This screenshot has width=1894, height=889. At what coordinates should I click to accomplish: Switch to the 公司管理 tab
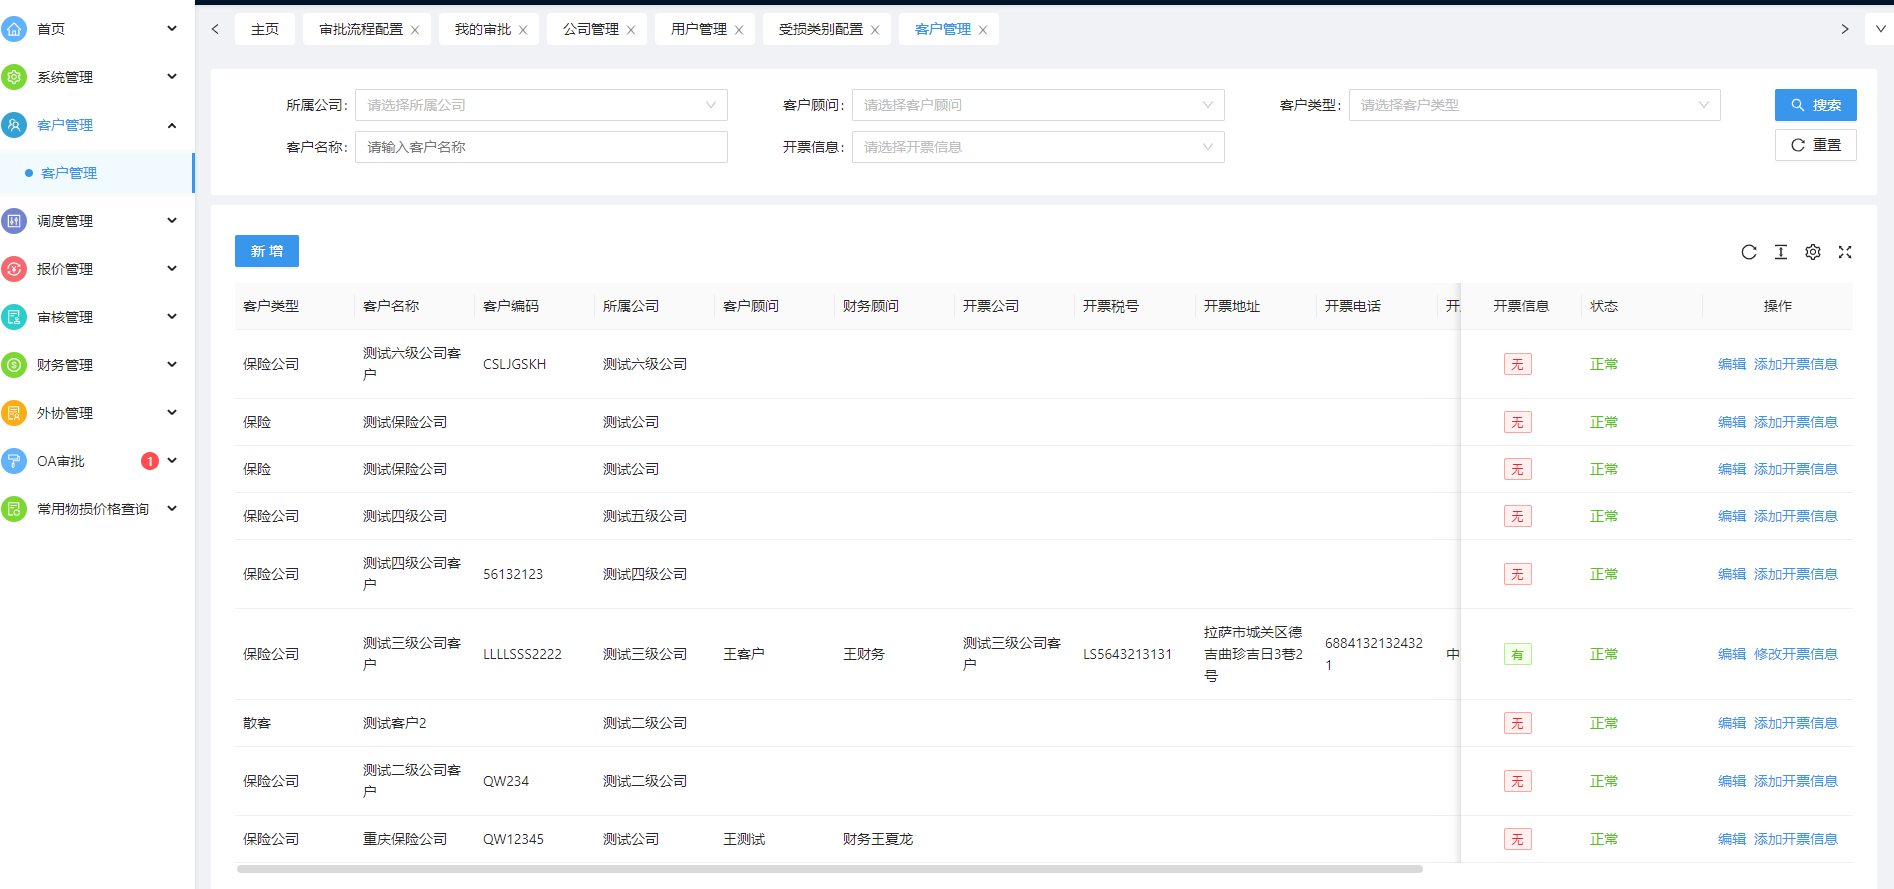590,29
